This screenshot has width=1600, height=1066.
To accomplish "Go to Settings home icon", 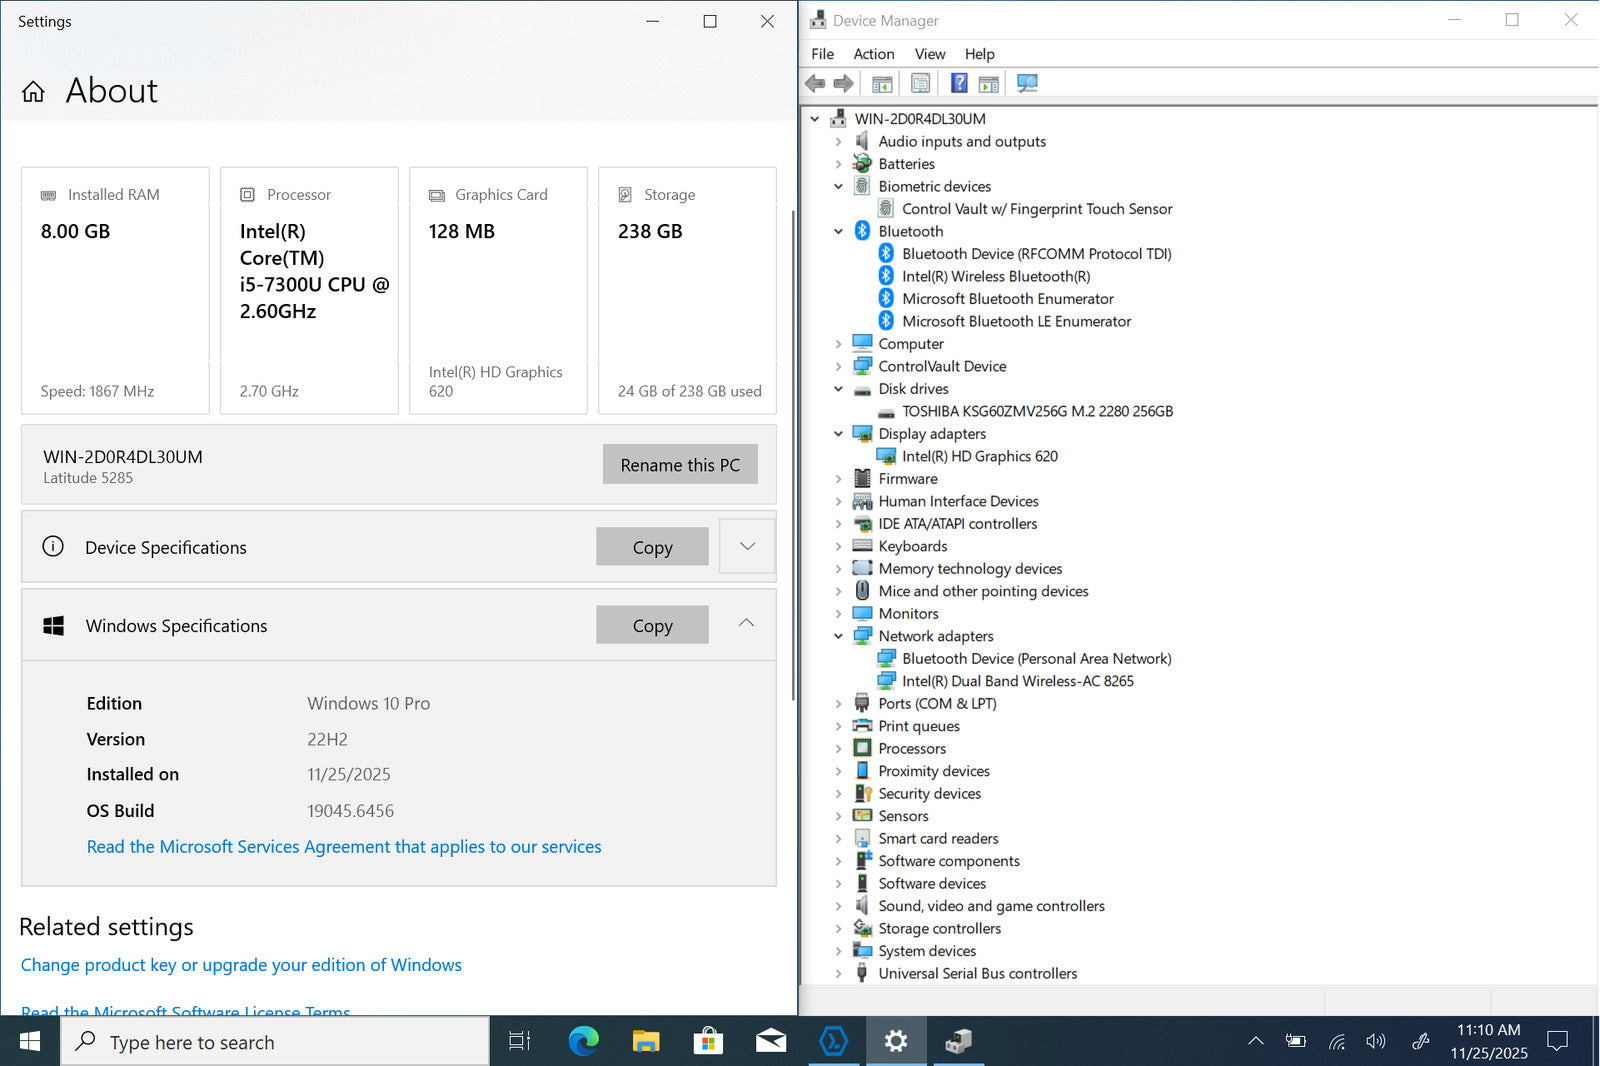I will coord(33,92).
